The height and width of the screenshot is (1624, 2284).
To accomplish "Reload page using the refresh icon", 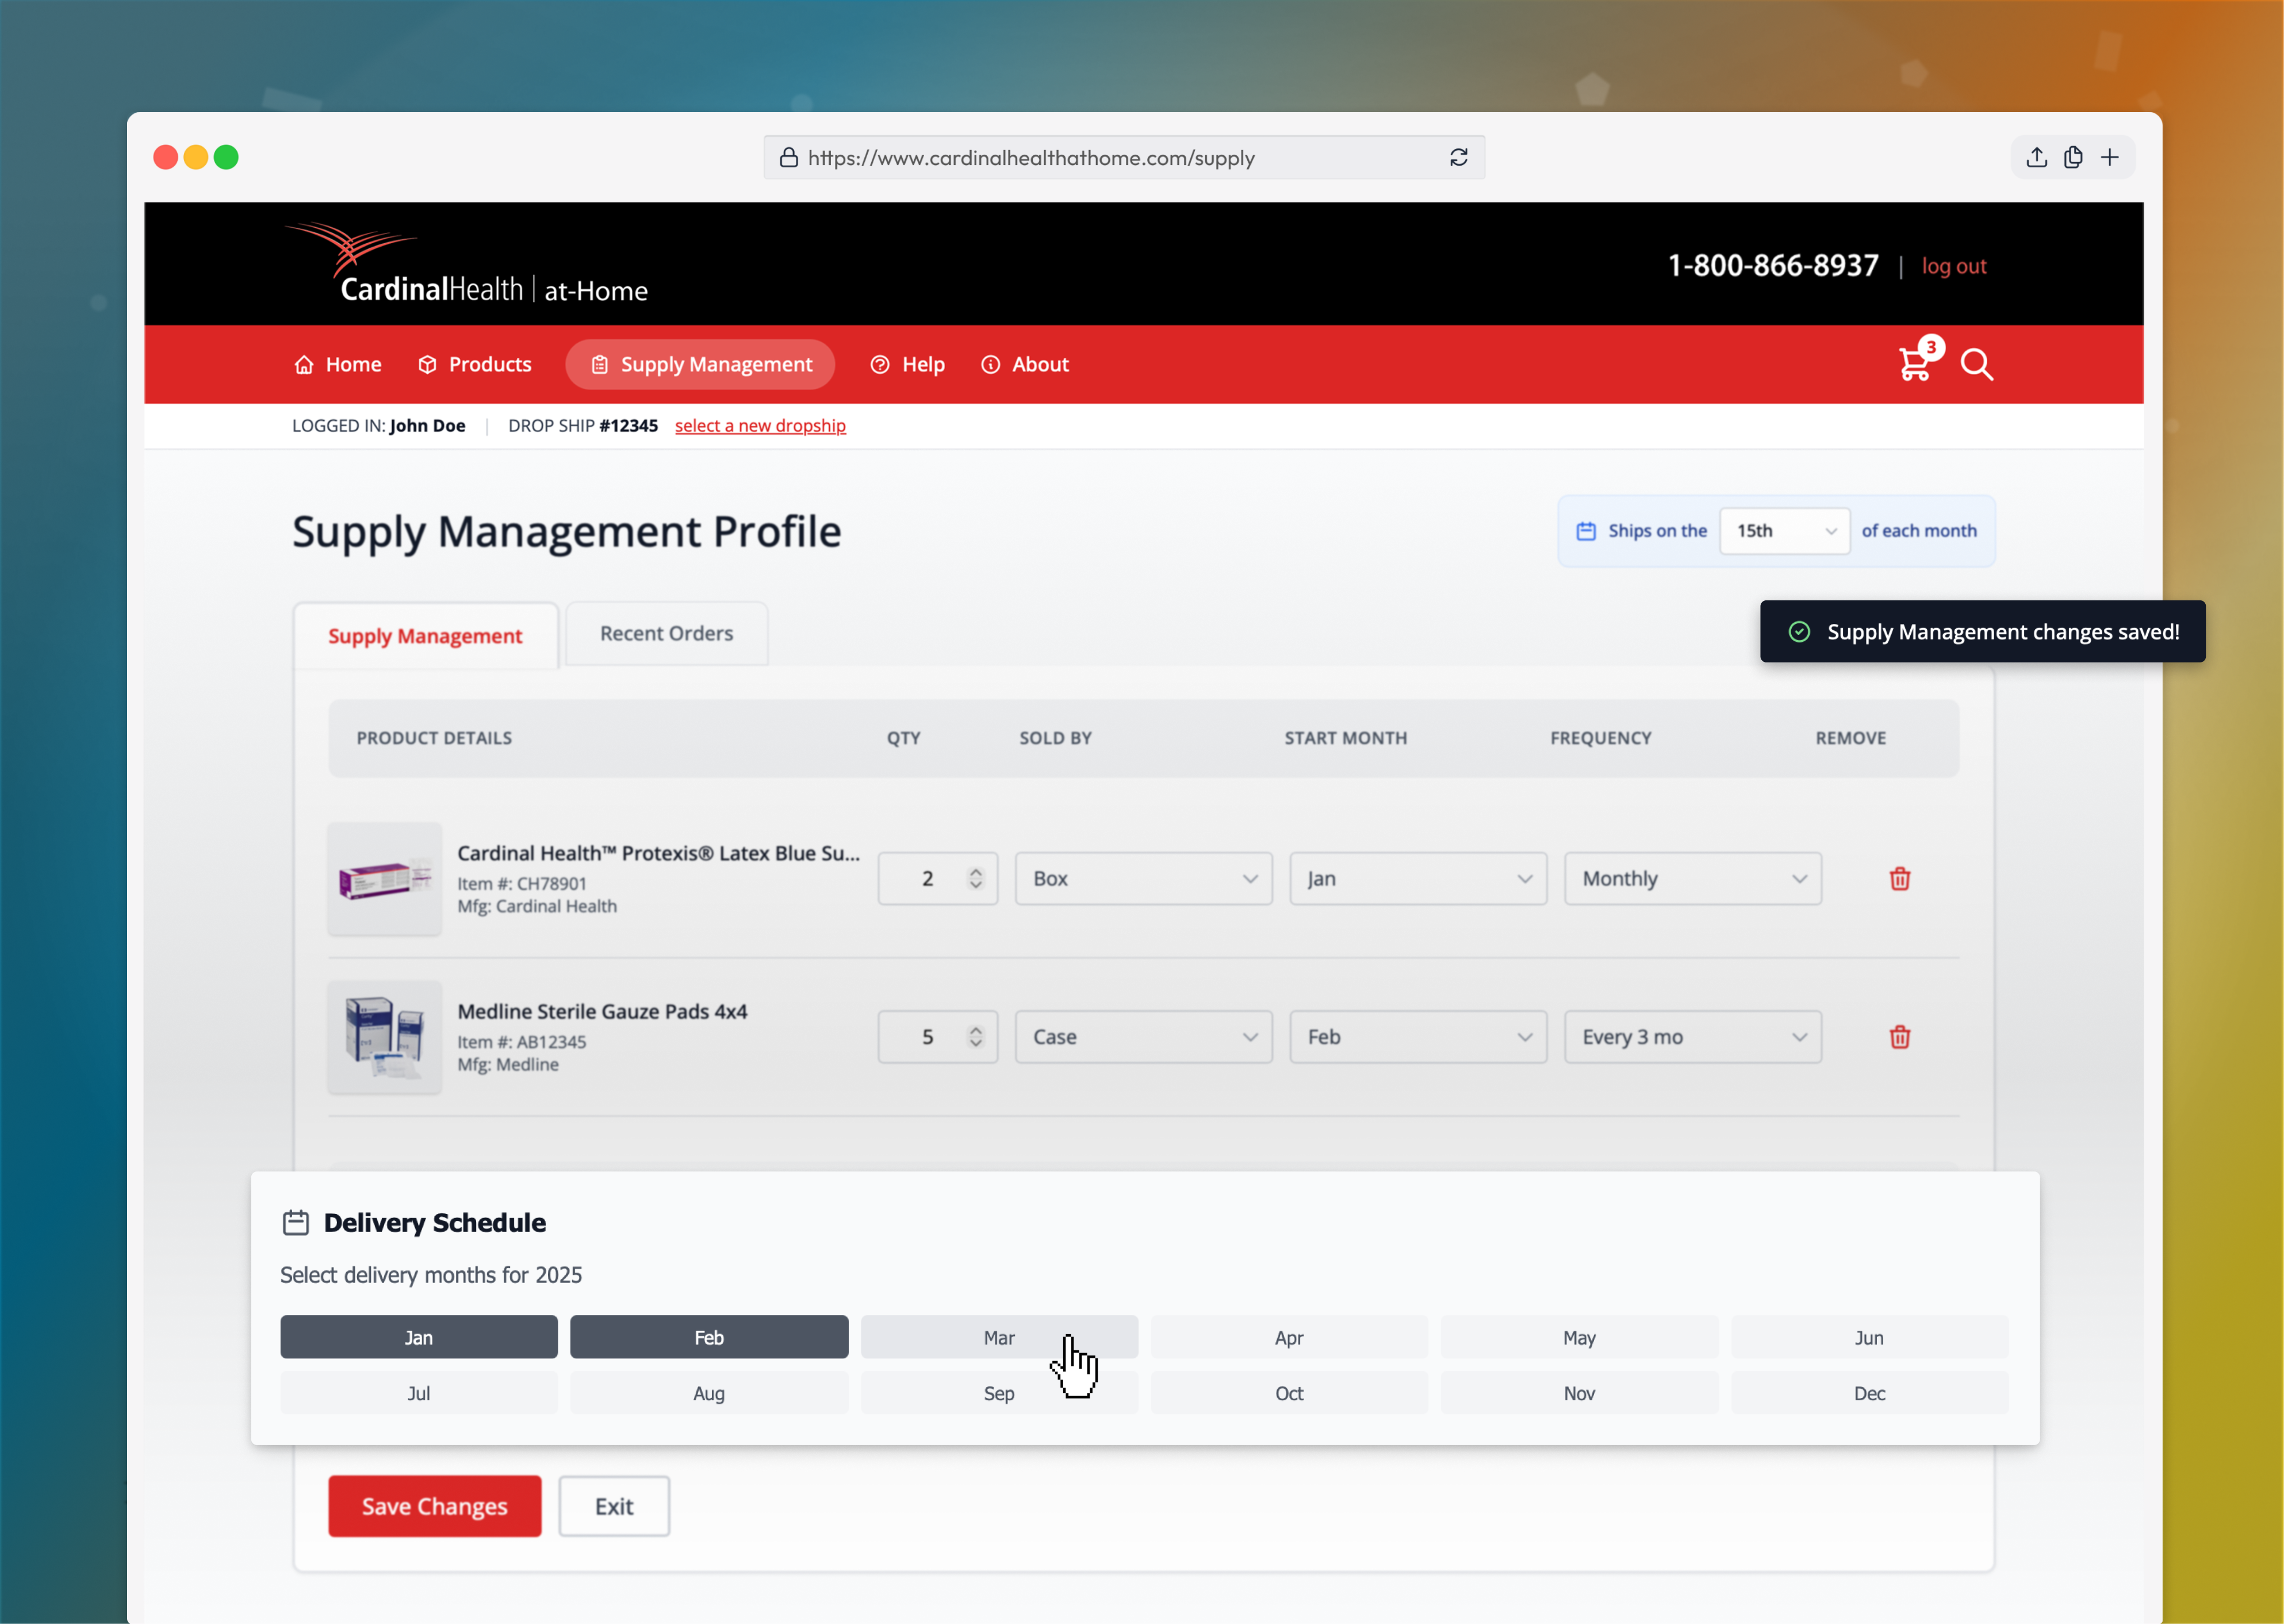I will [1458, 157].
